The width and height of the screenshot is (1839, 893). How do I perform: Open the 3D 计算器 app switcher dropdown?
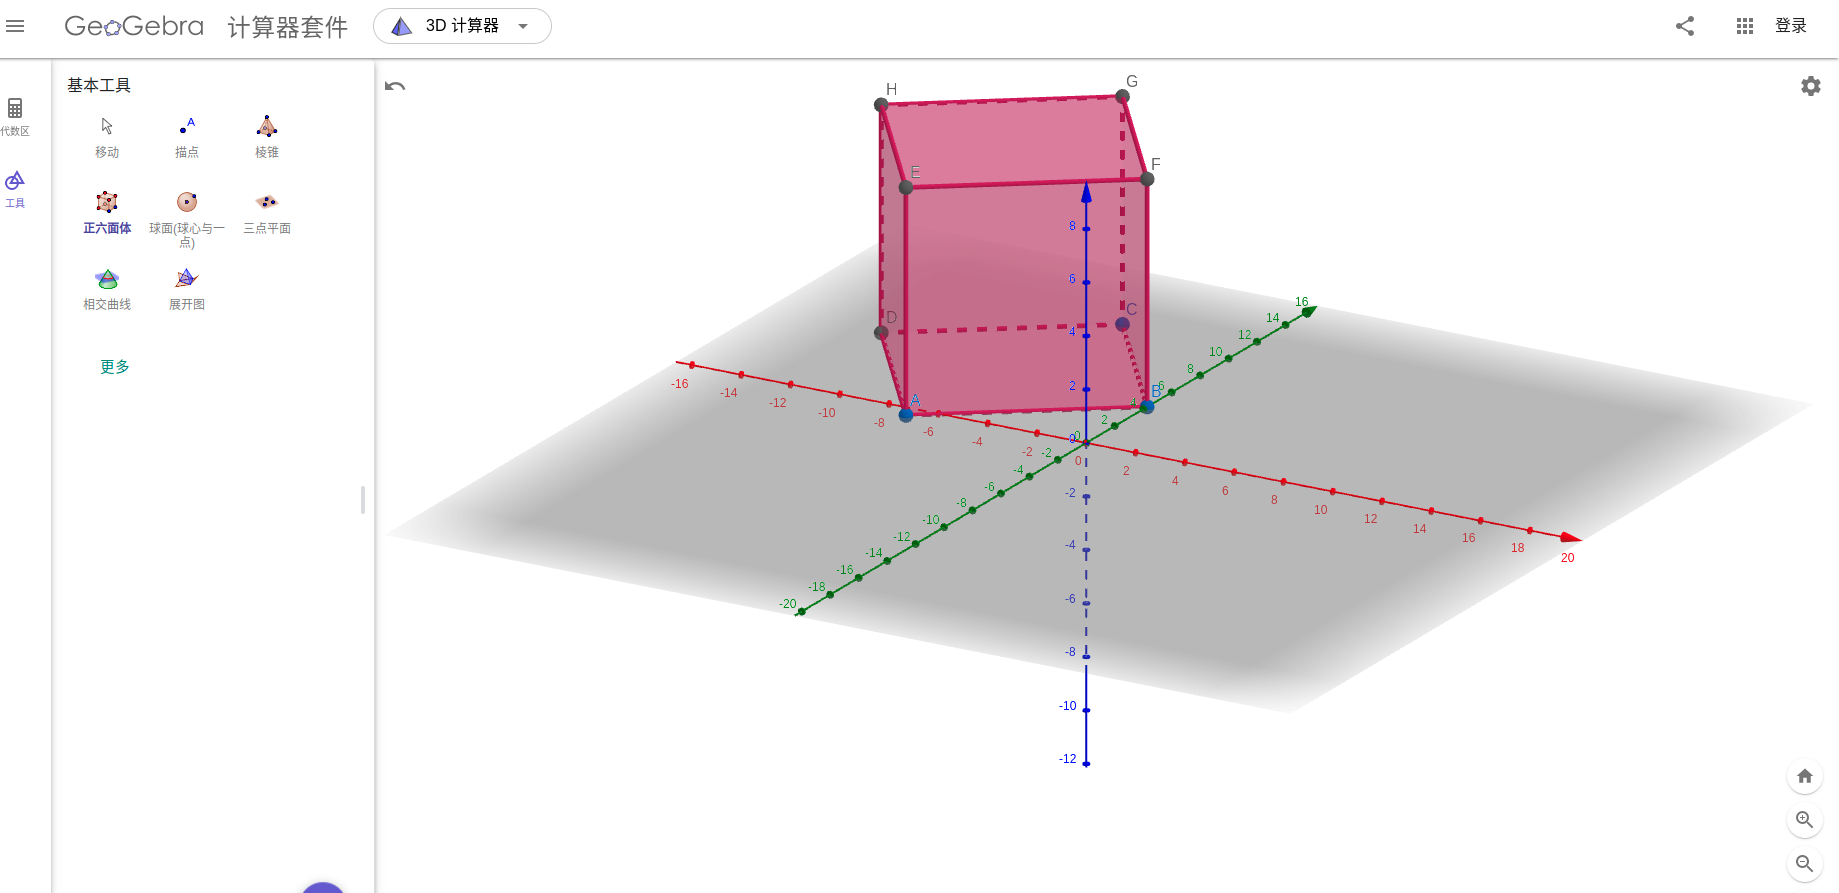pyautogui.click(x=462, y=26)
